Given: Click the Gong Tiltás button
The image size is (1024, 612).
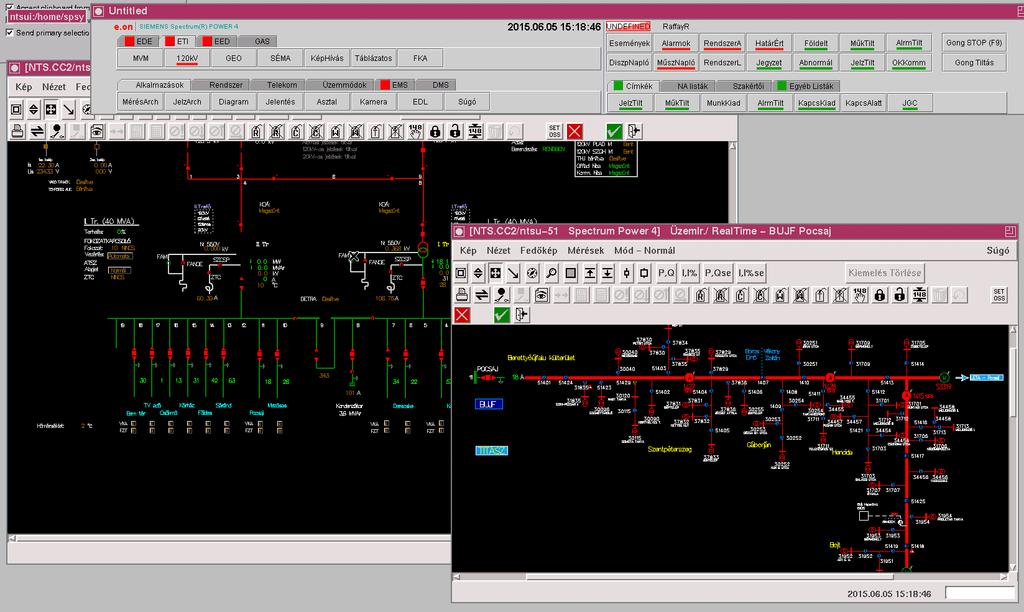Looking at the screenshot, I should pyautogui.click(x=974, y=63).
